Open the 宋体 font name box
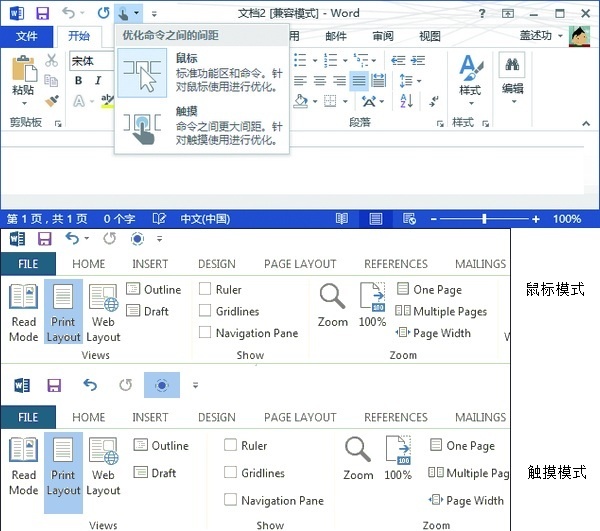 pos(92,61)
